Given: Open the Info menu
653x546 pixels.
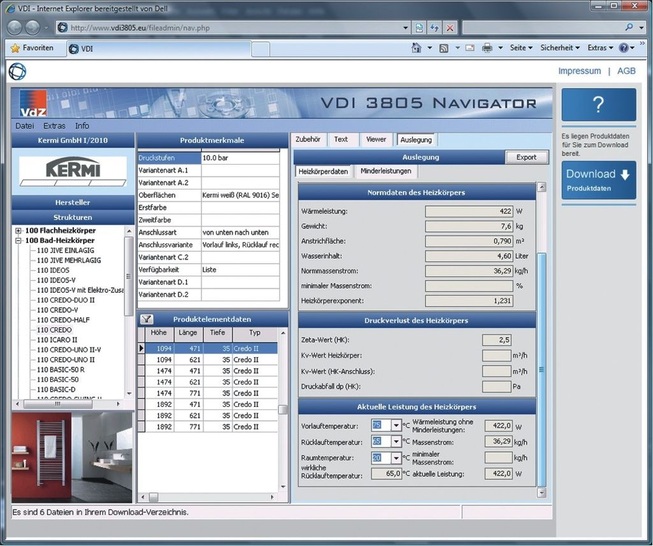Looking at the screenshot, I should point(82,126).
